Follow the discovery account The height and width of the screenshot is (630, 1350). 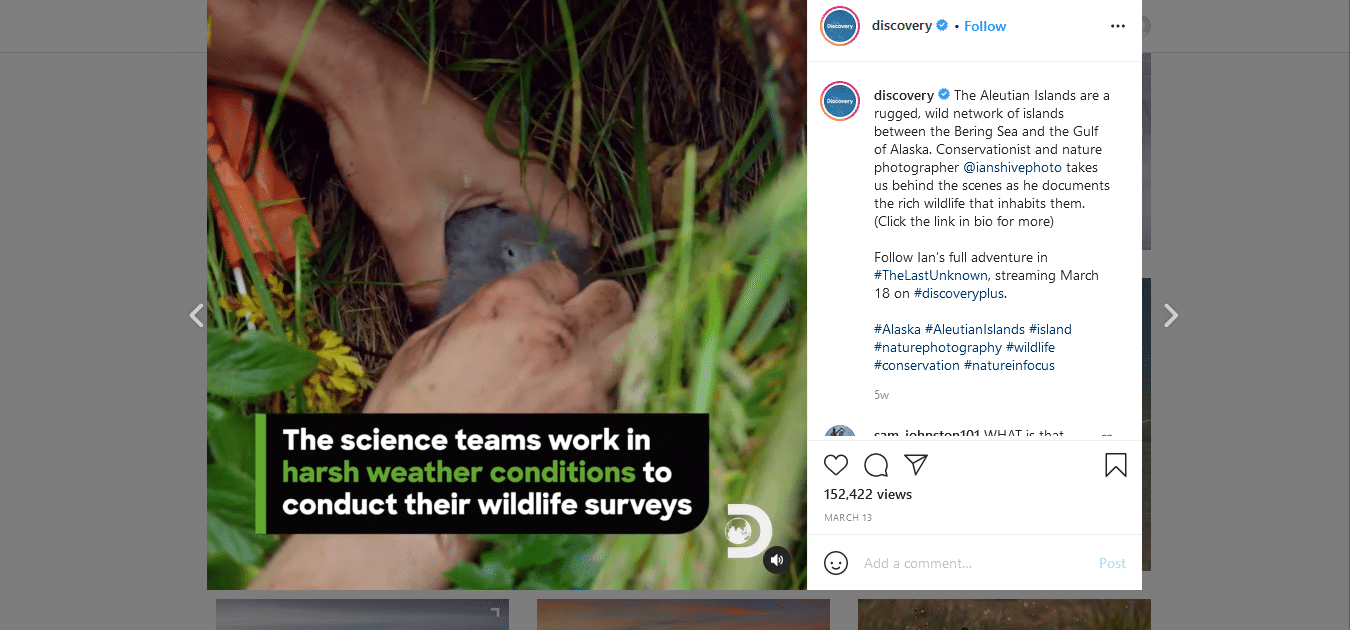pyautogui.click(x=985, y=26)
